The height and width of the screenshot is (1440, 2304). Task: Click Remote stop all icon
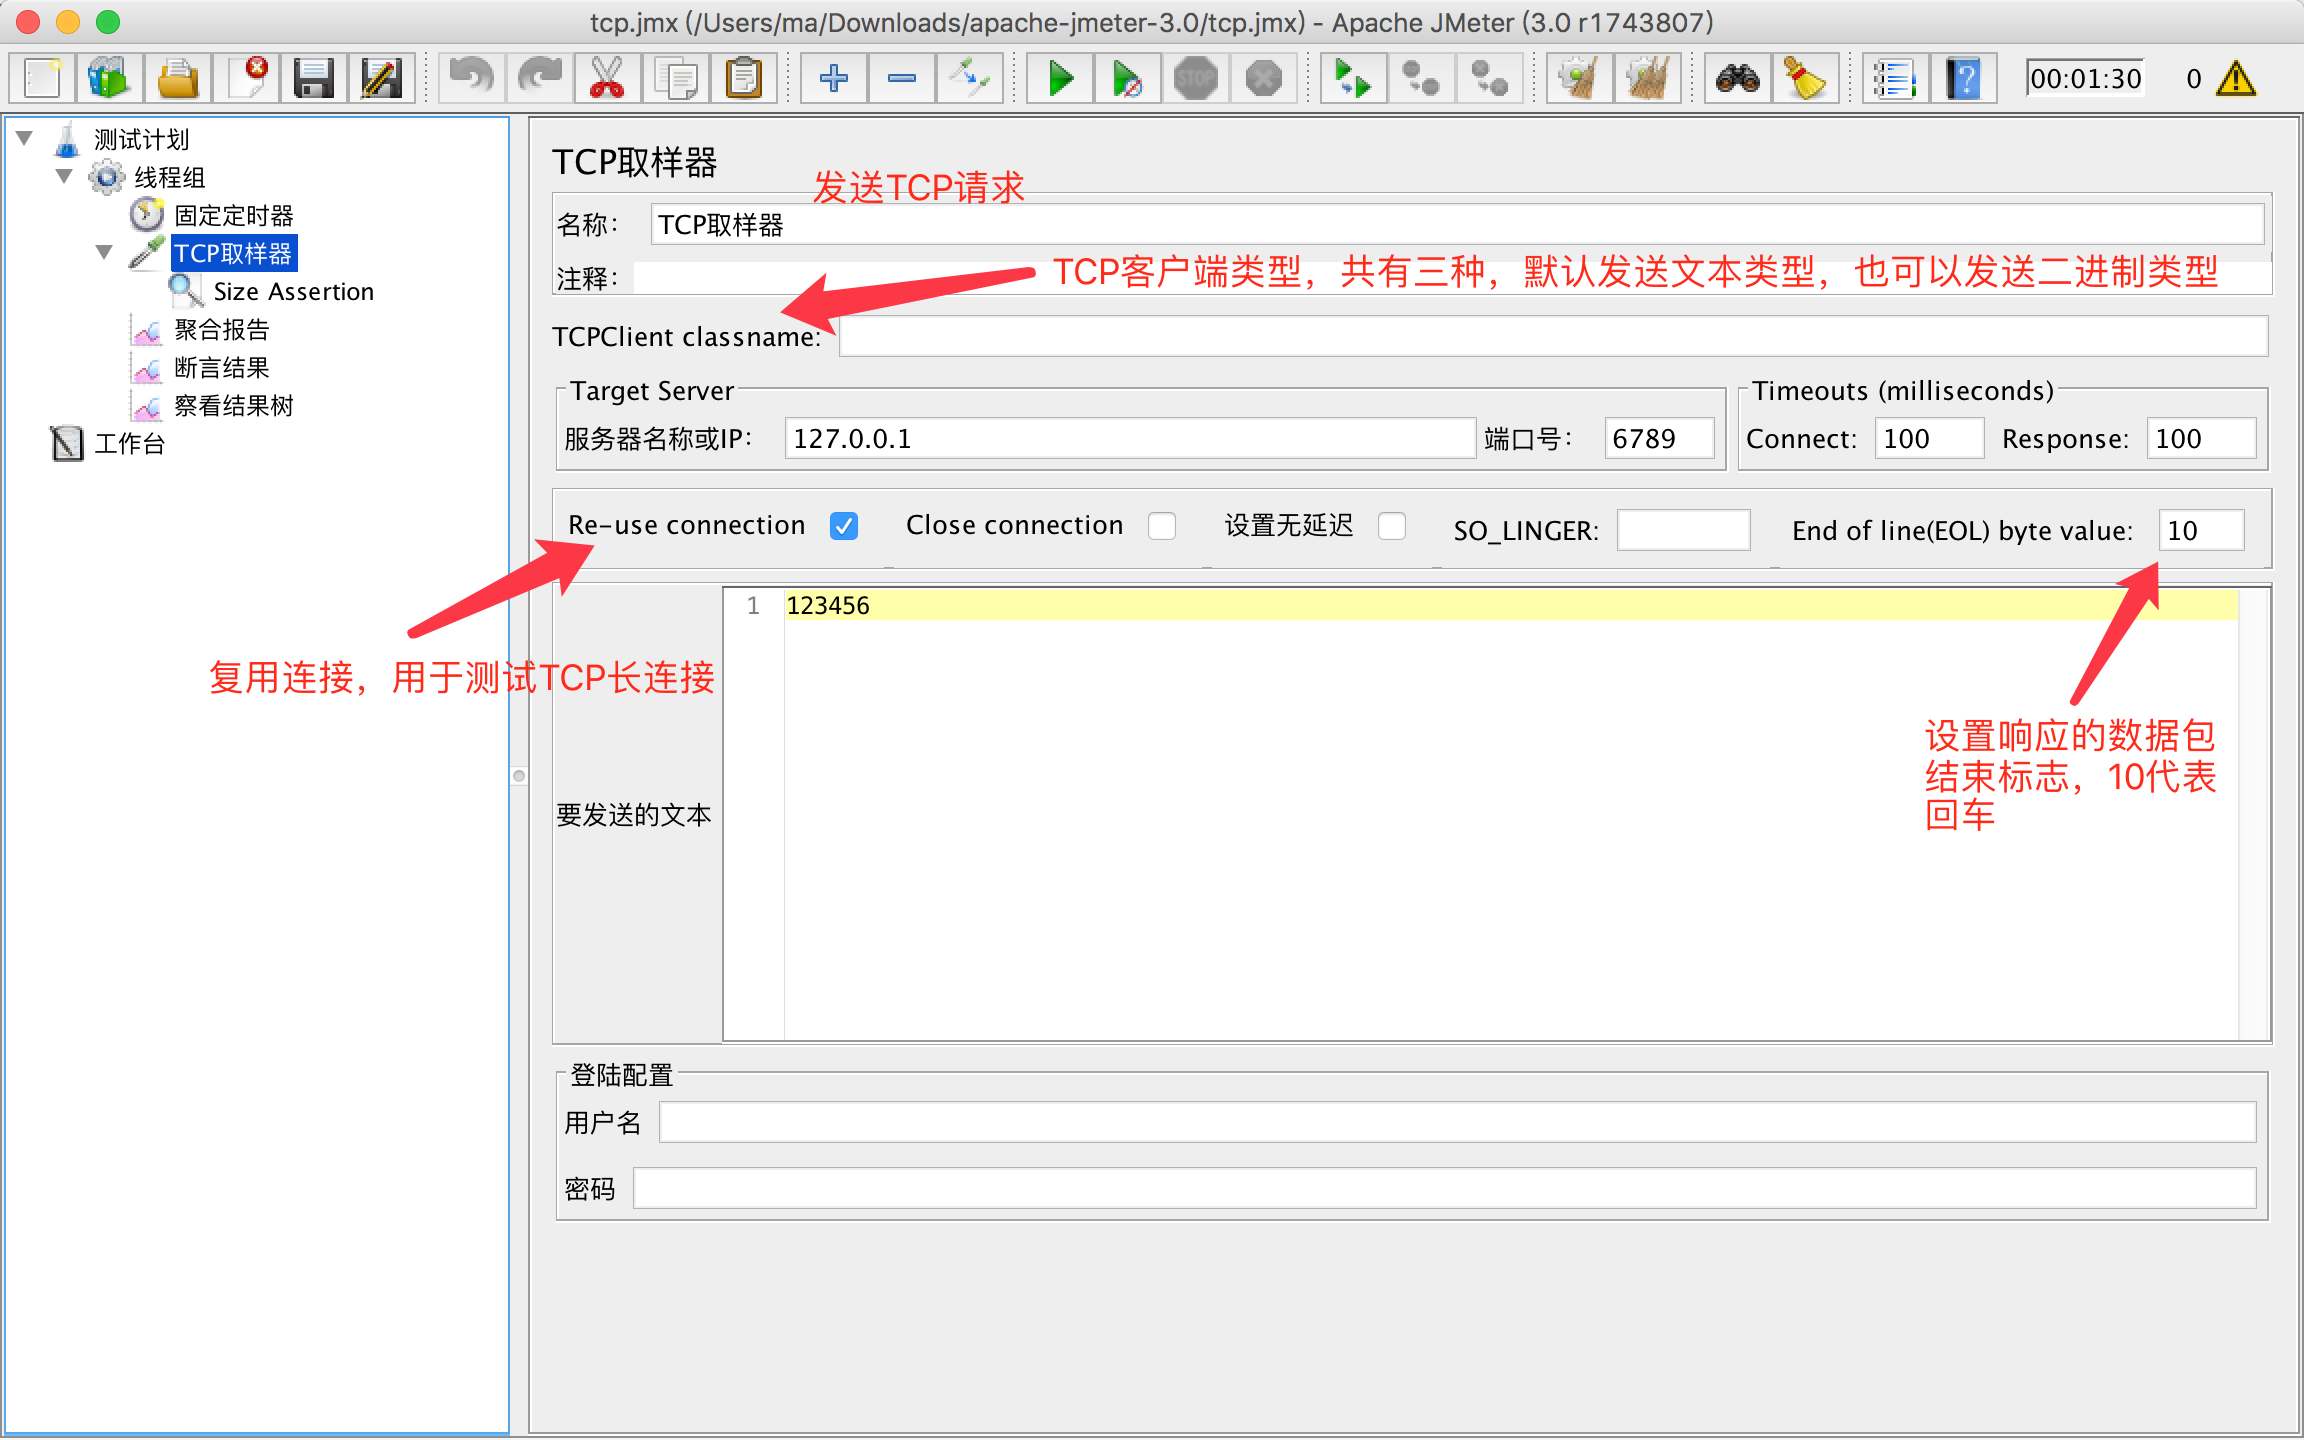[x=1421, y=78]
